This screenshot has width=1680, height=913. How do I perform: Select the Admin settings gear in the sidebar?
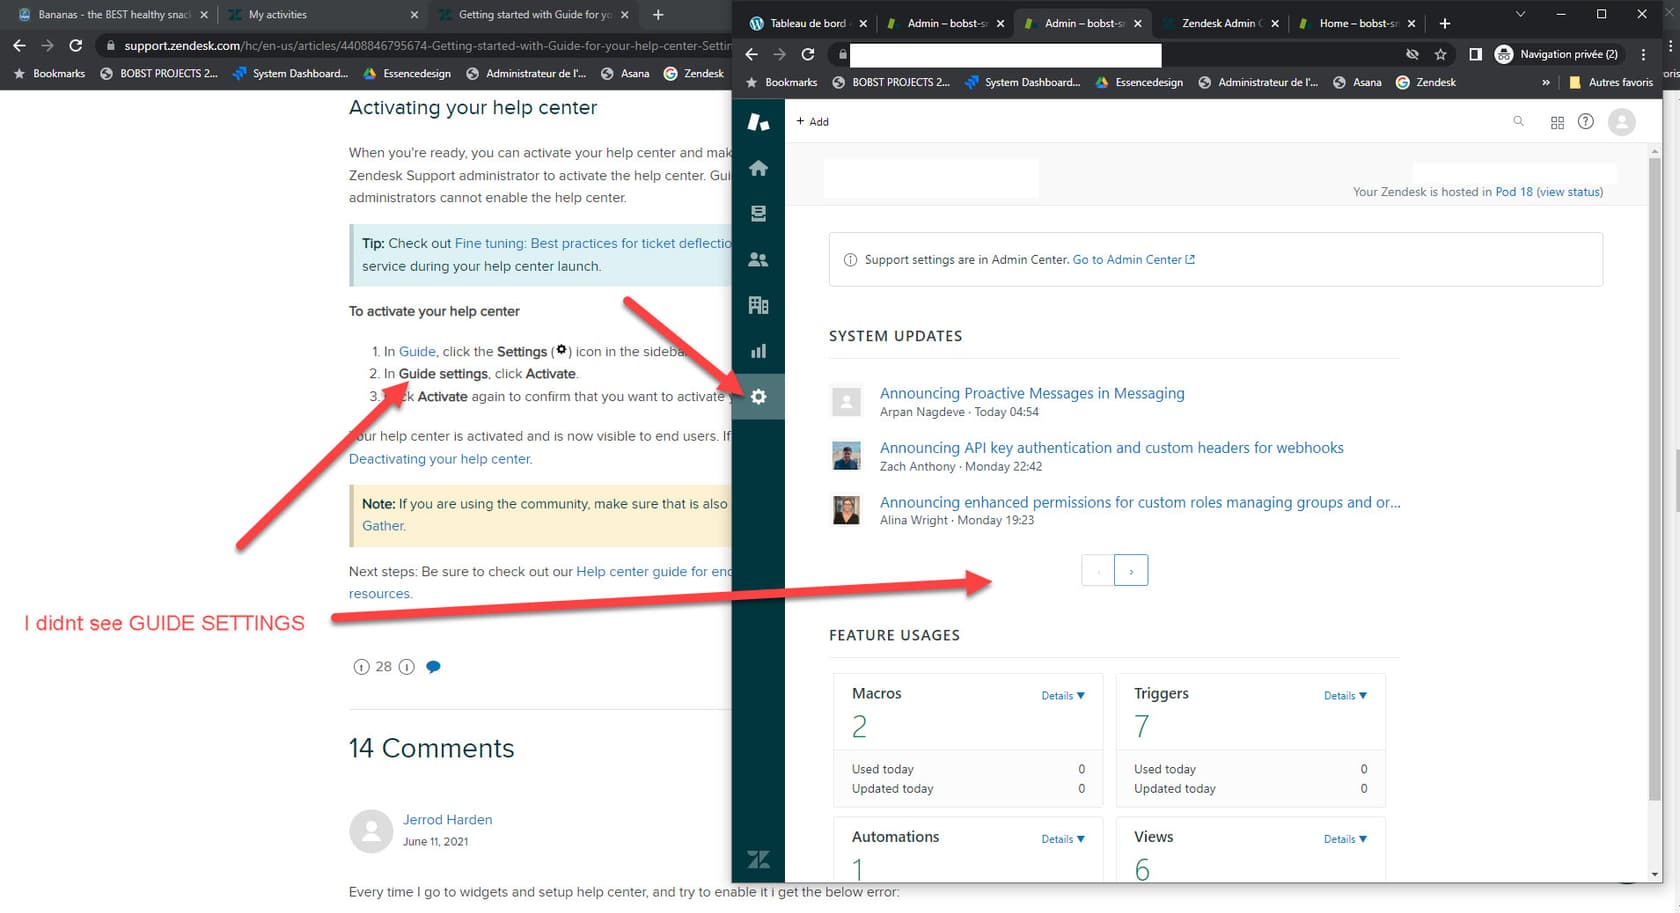click(758, 396)
